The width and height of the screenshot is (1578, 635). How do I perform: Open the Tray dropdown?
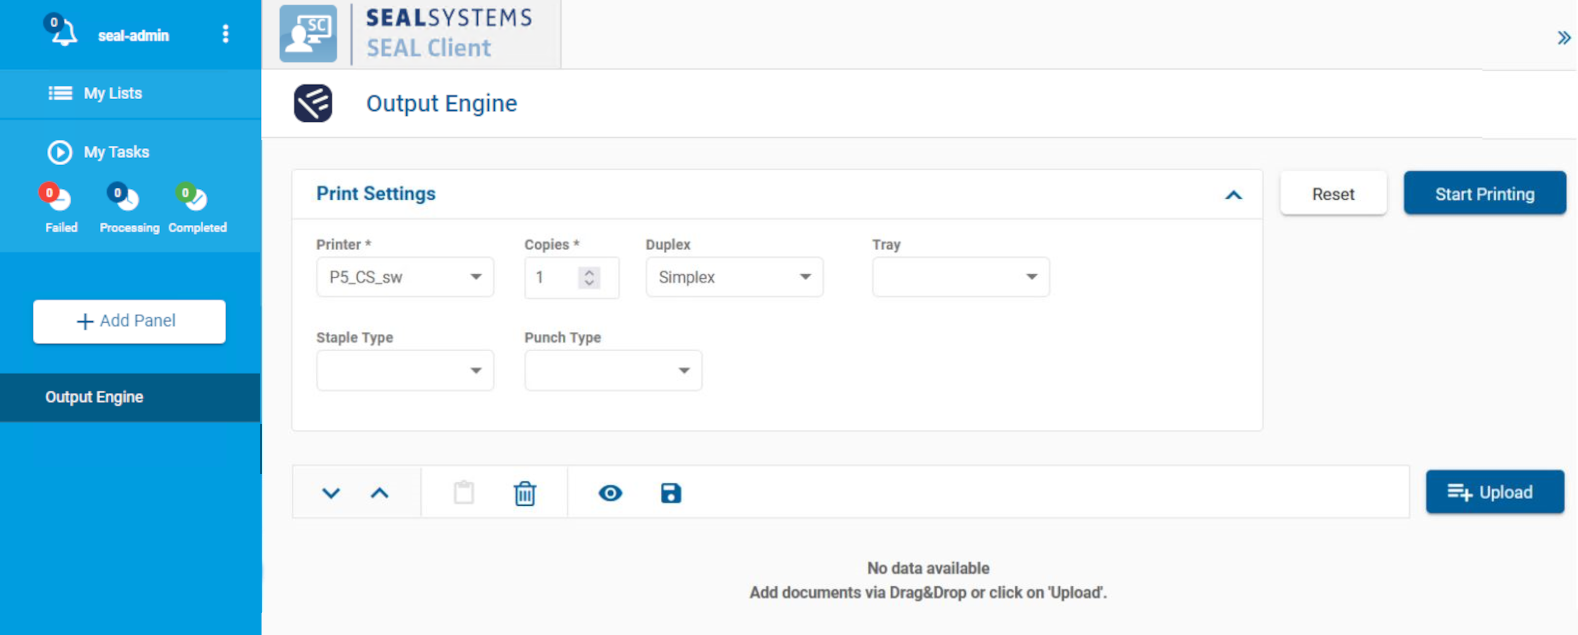tap(960, 277)
